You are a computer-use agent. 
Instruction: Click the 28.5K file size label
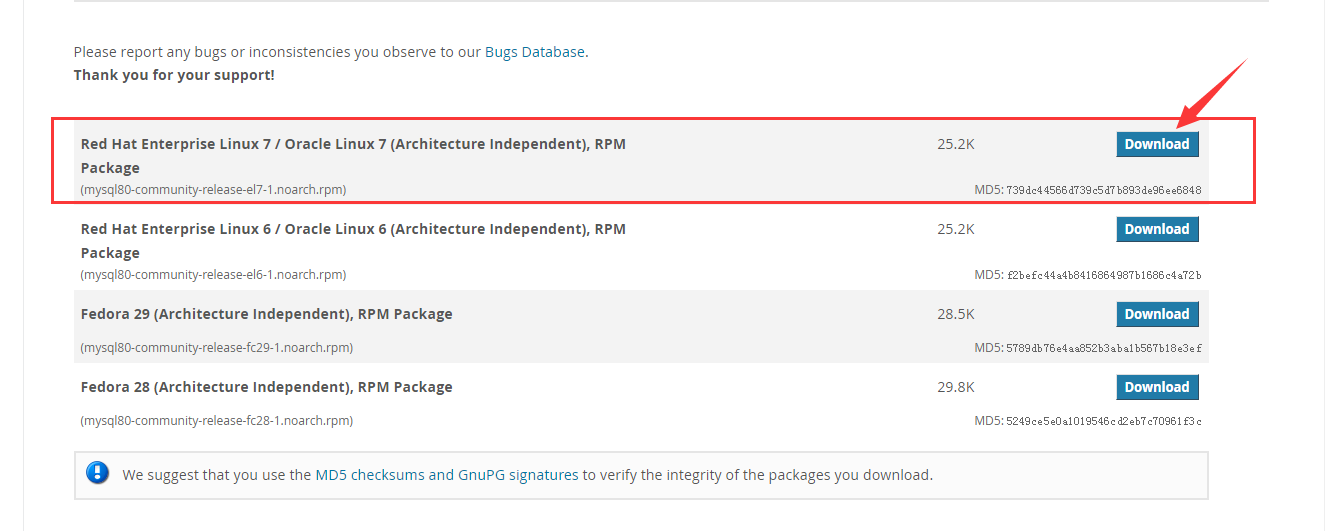click(955, 314)
